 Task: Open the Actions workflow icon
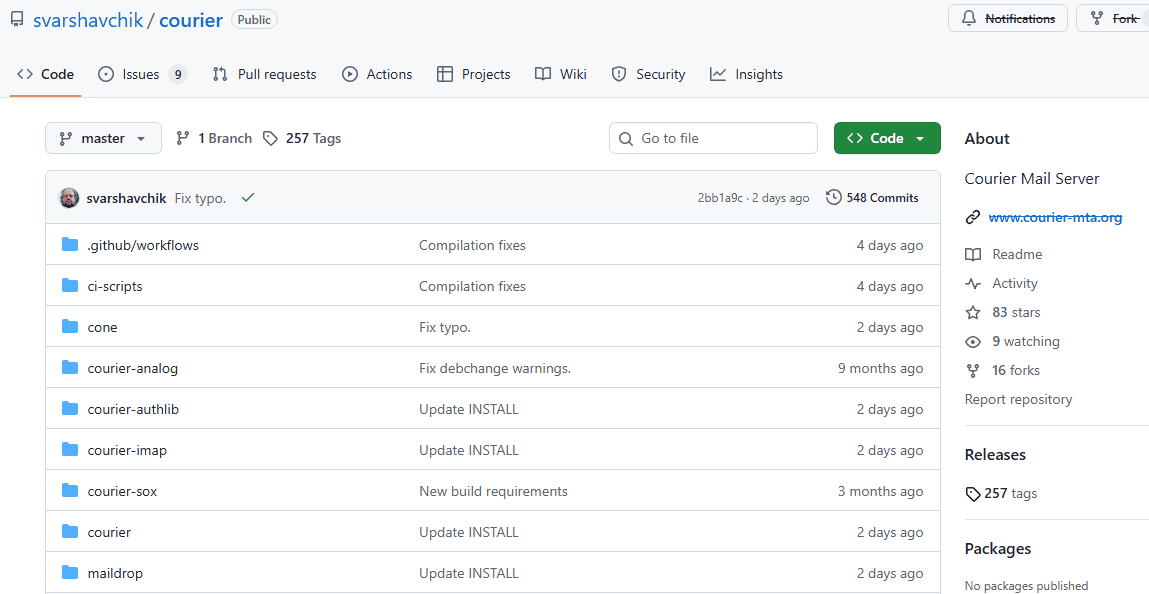(x=350, y=74)
